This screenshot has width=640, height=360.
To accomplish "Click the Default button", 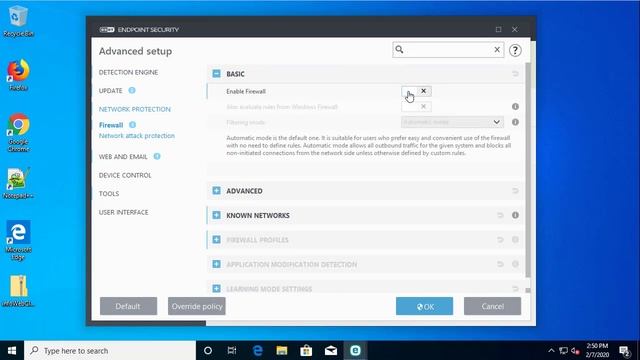I will pyautogui.click(x=128, y=306).
